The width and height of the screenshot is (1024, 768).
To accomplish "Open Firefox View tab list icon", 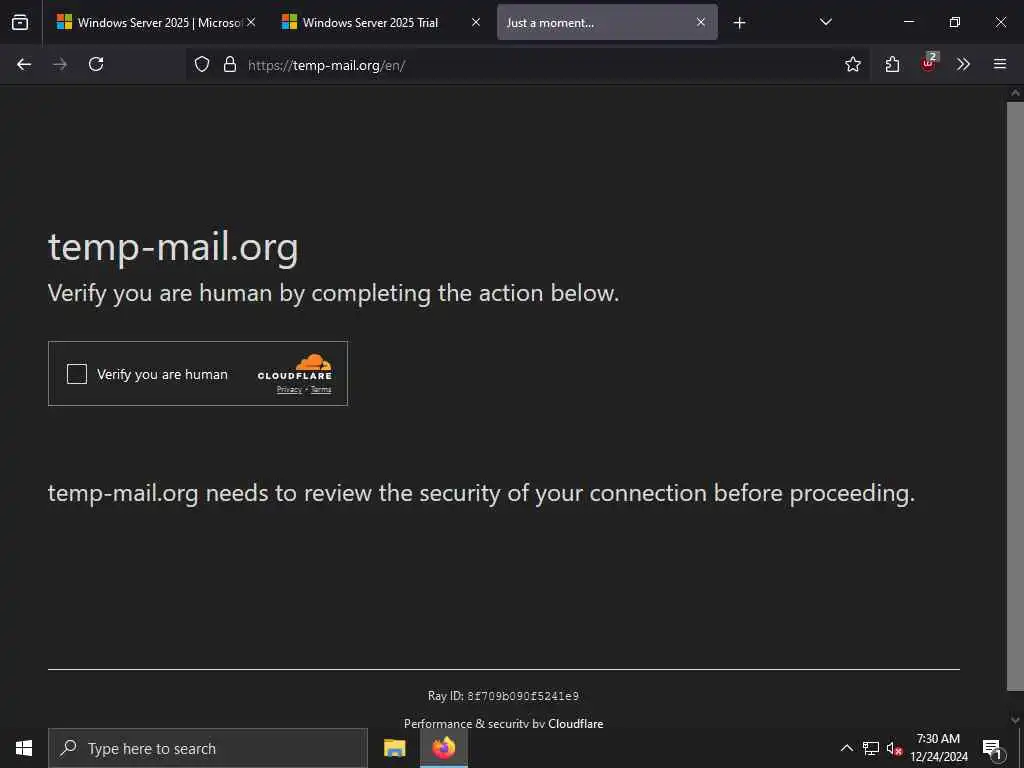I will coord(20,22).
